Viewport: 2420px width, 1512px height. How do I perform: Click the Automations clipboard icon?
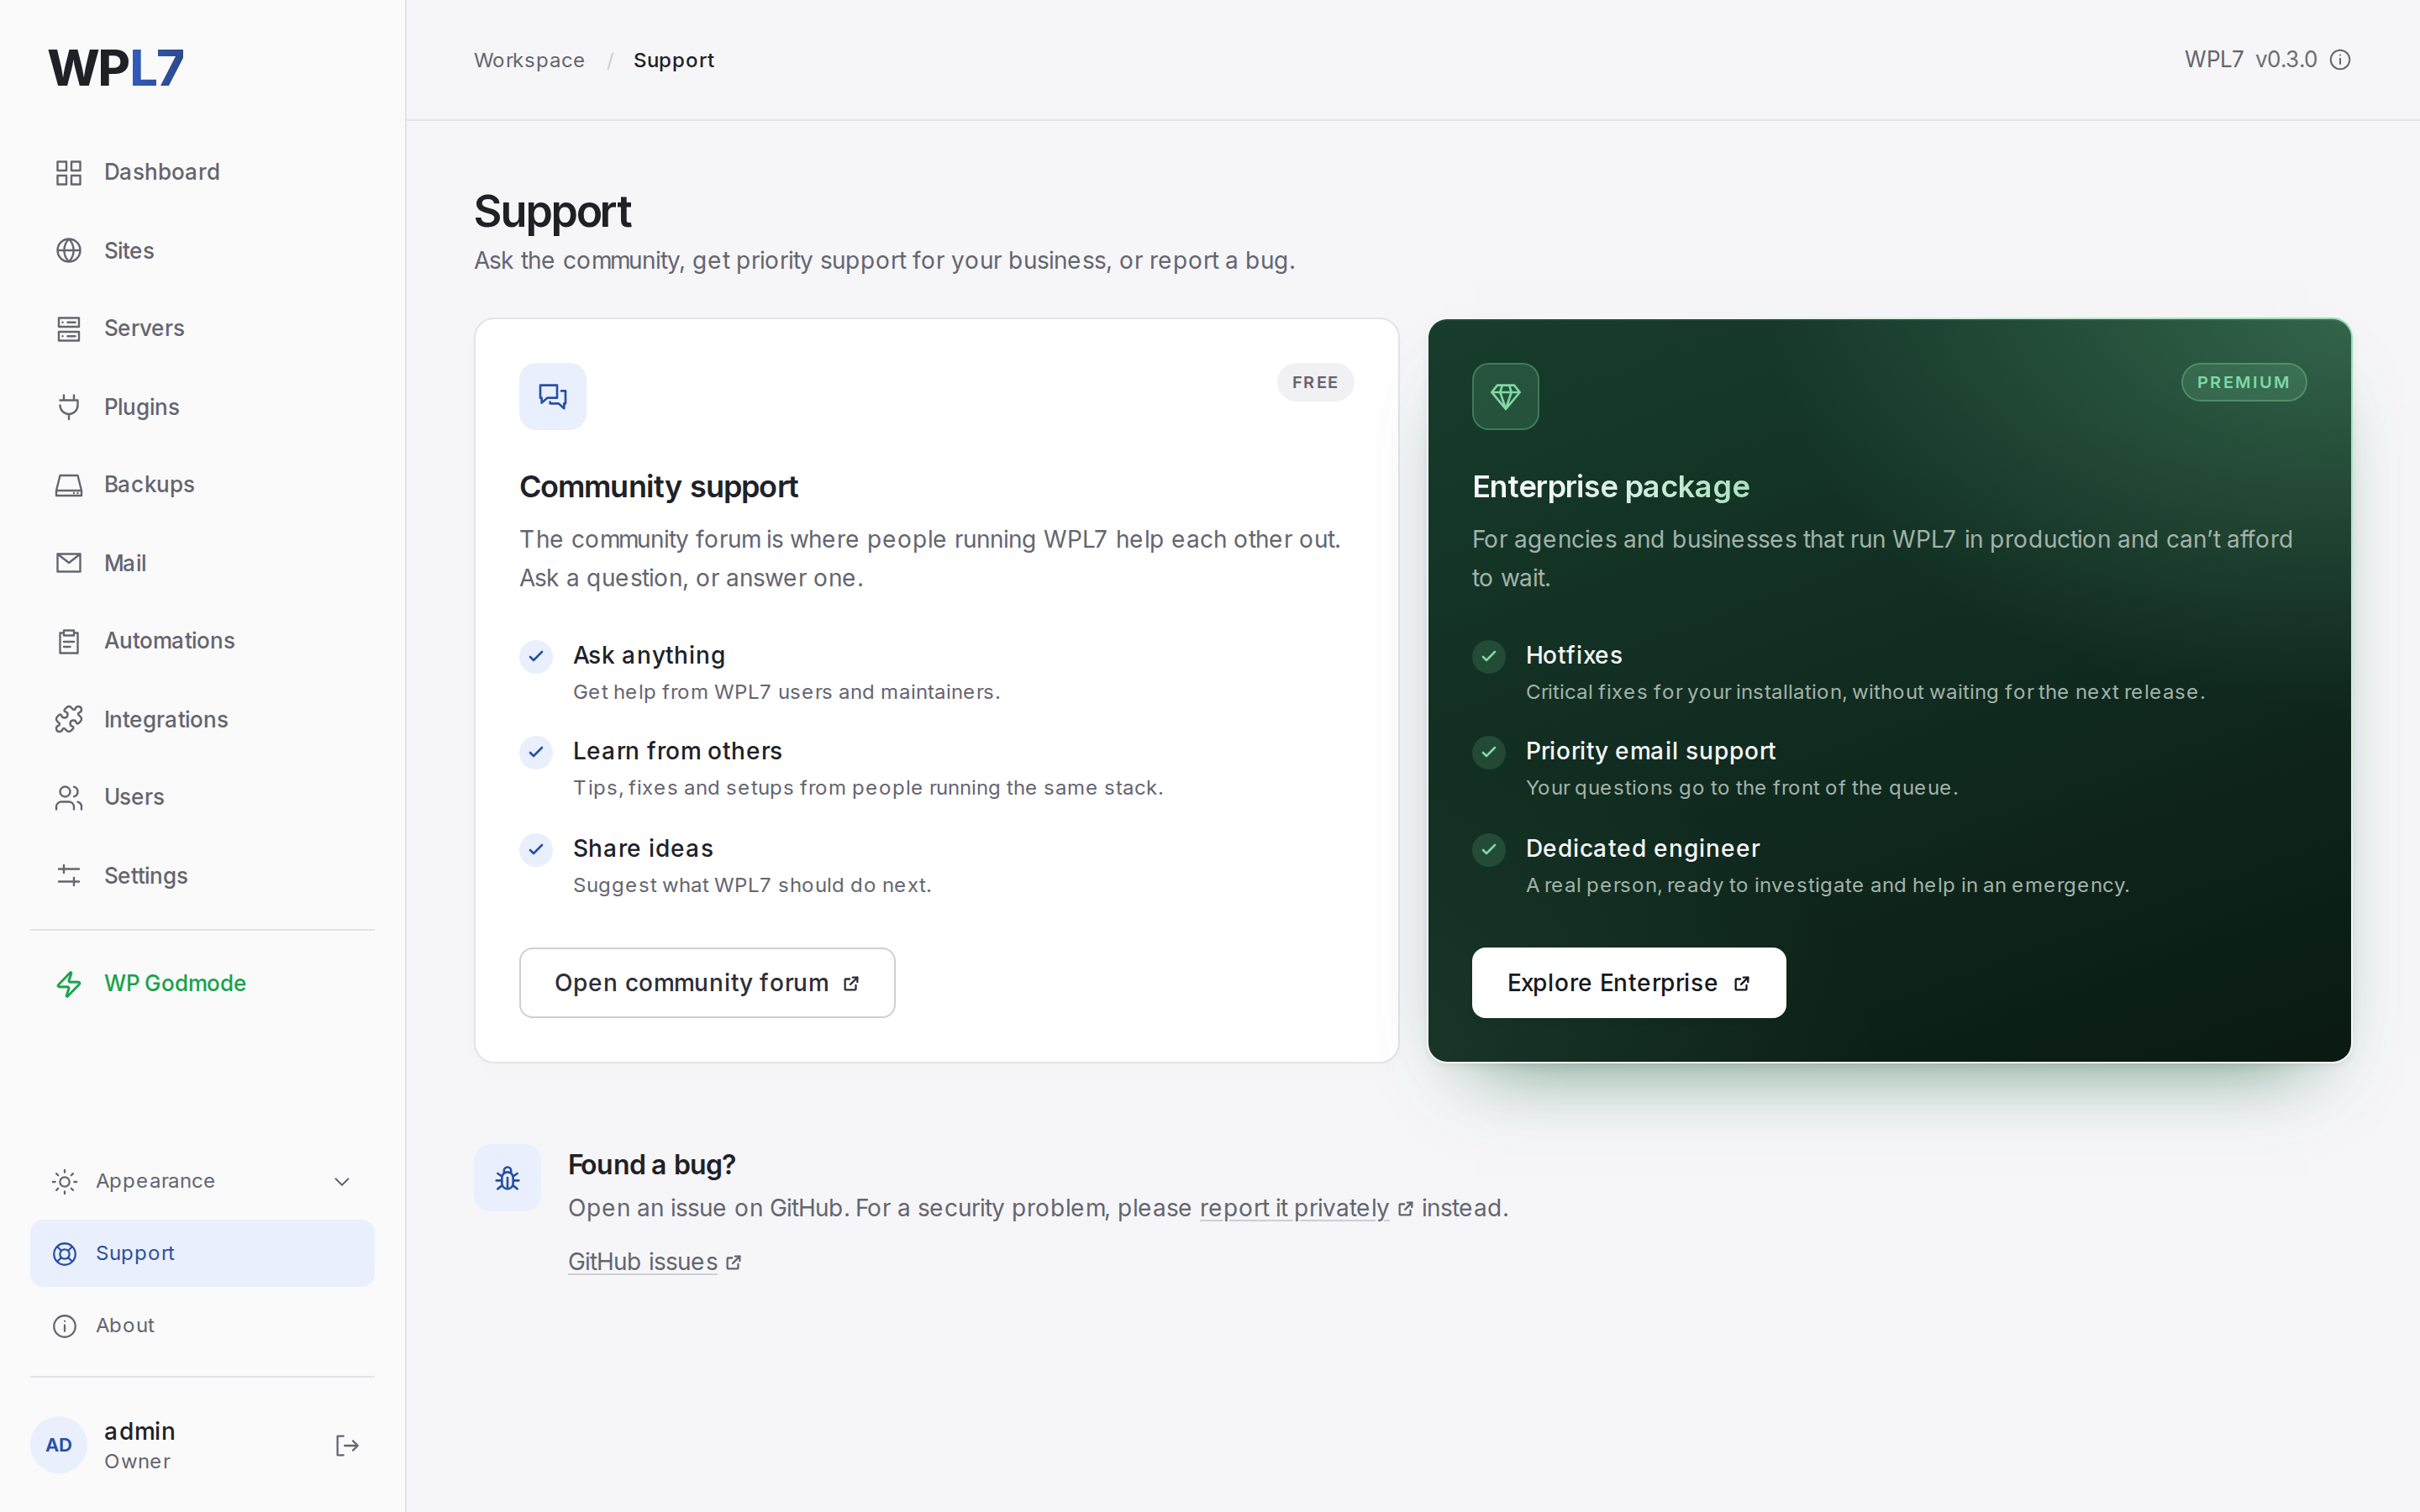68,641
